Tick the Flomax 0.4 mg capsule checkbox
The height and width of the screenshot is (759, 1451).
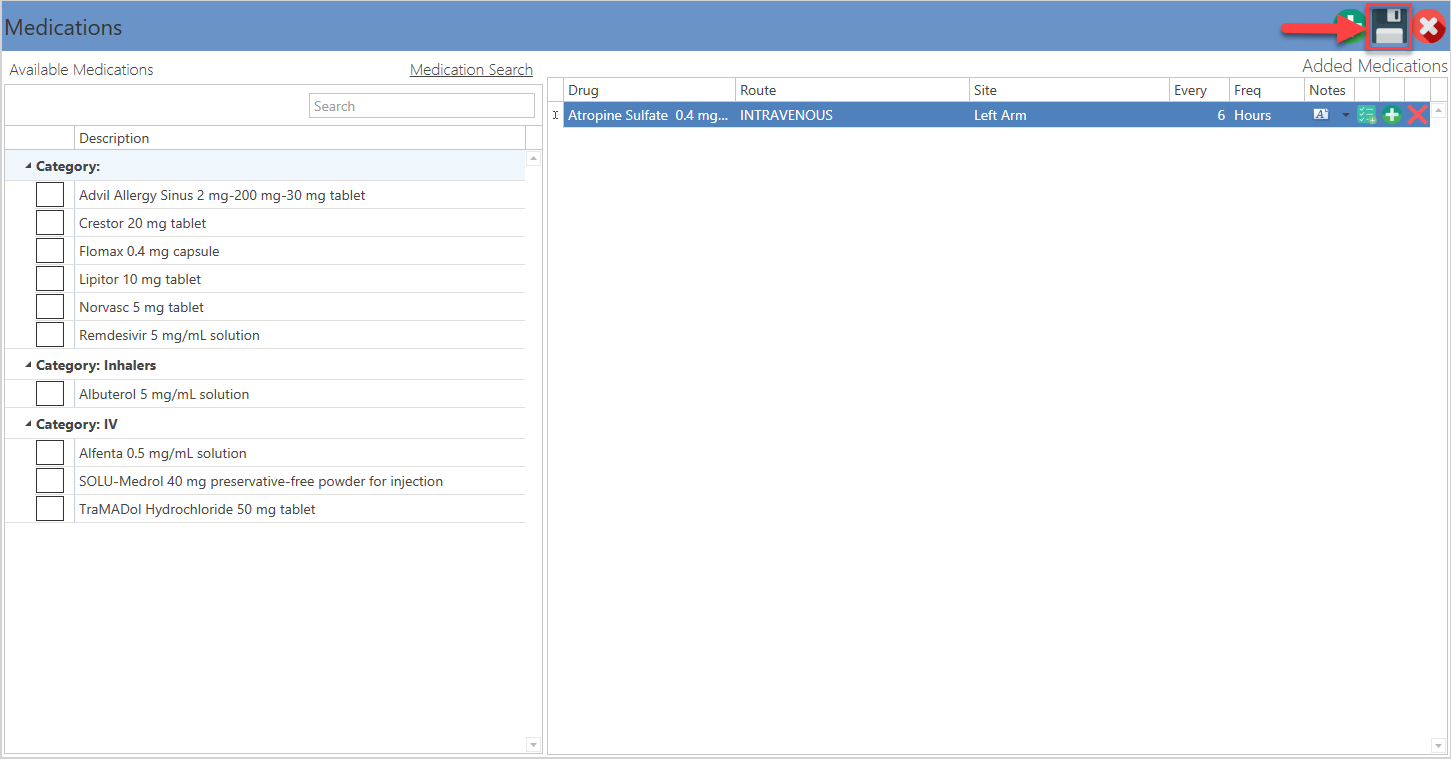50,251
